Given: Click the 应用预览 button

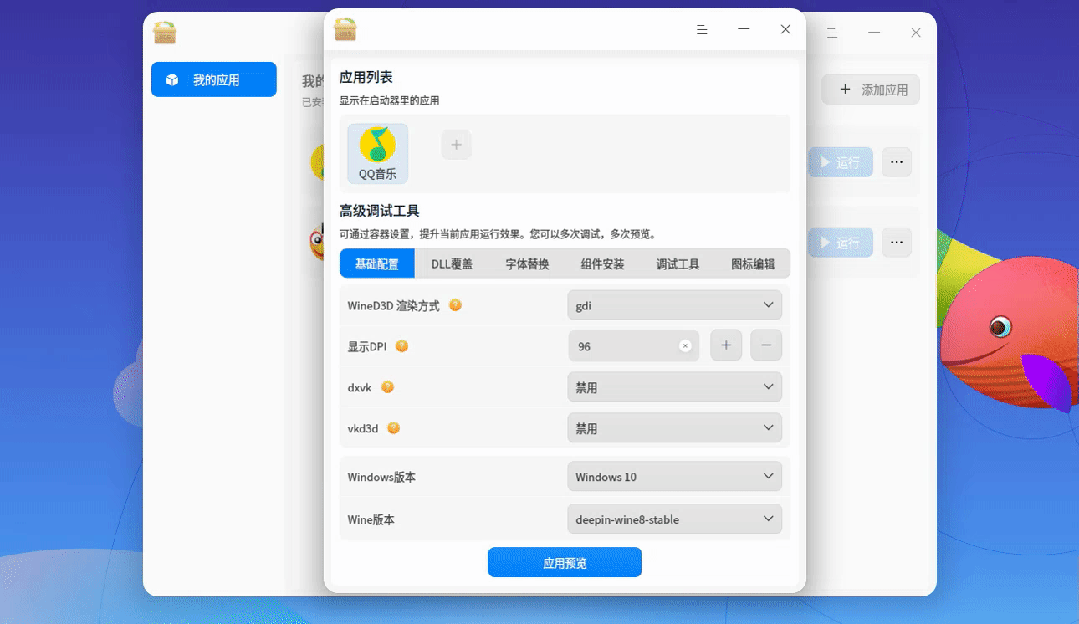Looking at the screenshot, I should click(565, 563).
